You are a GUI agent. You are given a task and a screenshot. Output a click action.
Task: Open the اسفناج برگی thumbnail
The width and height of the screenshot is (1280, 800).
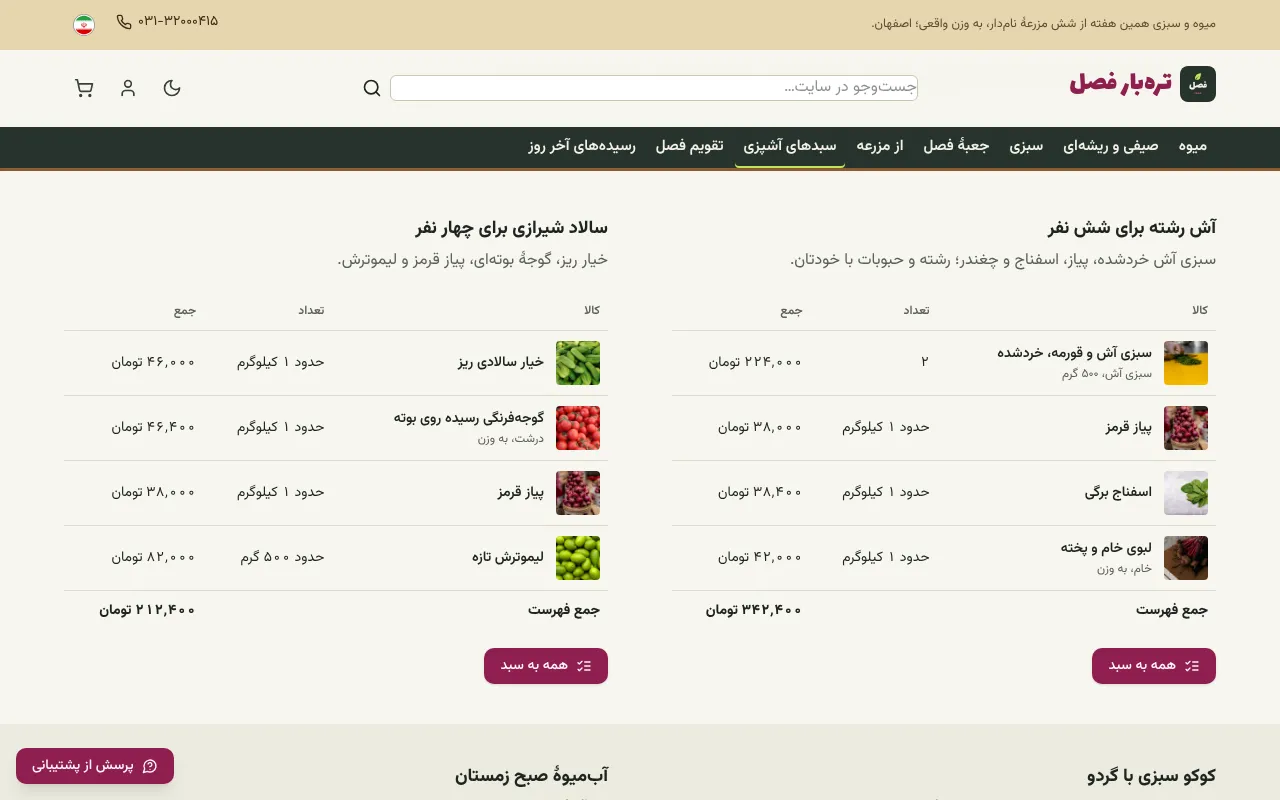1186,493
